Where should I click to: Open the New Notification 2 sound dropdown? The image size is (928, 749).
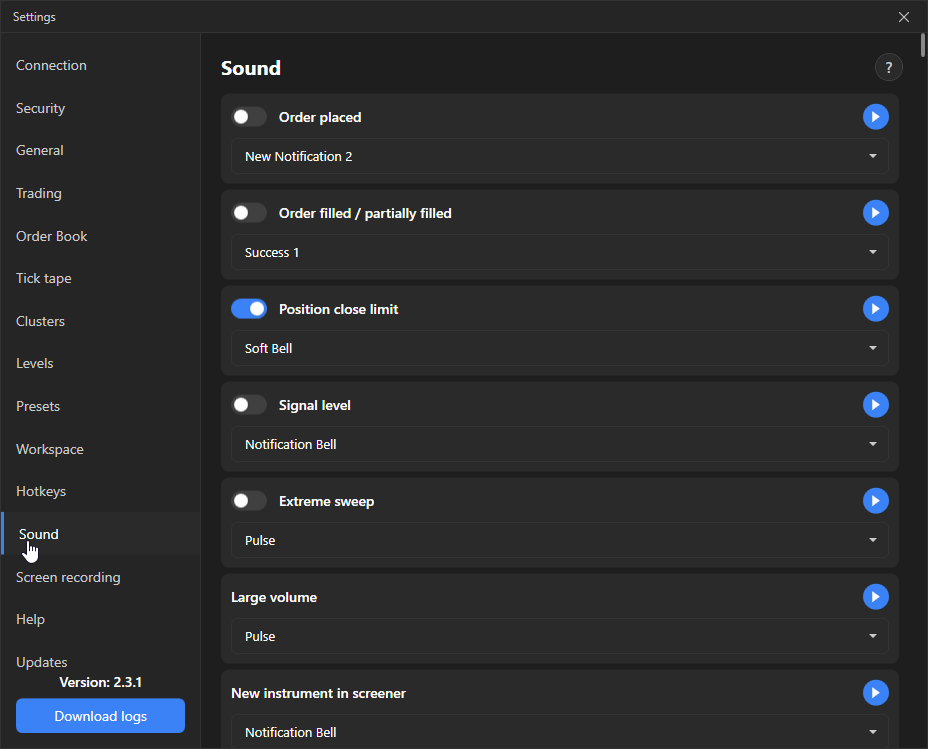click(x=559, y=156)
